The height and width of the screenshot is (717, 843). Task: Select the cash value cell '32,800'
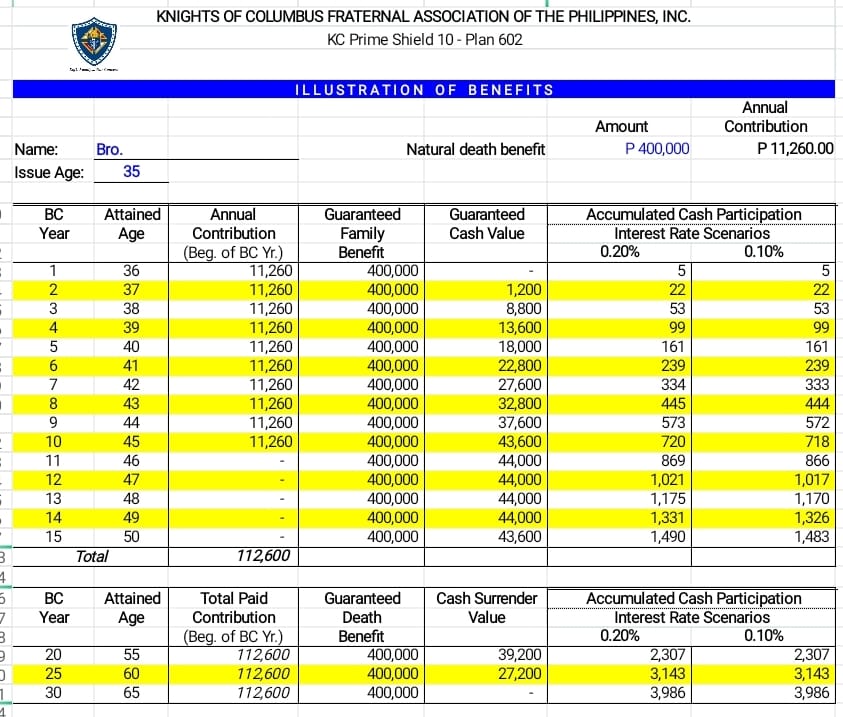click(520, 404)
